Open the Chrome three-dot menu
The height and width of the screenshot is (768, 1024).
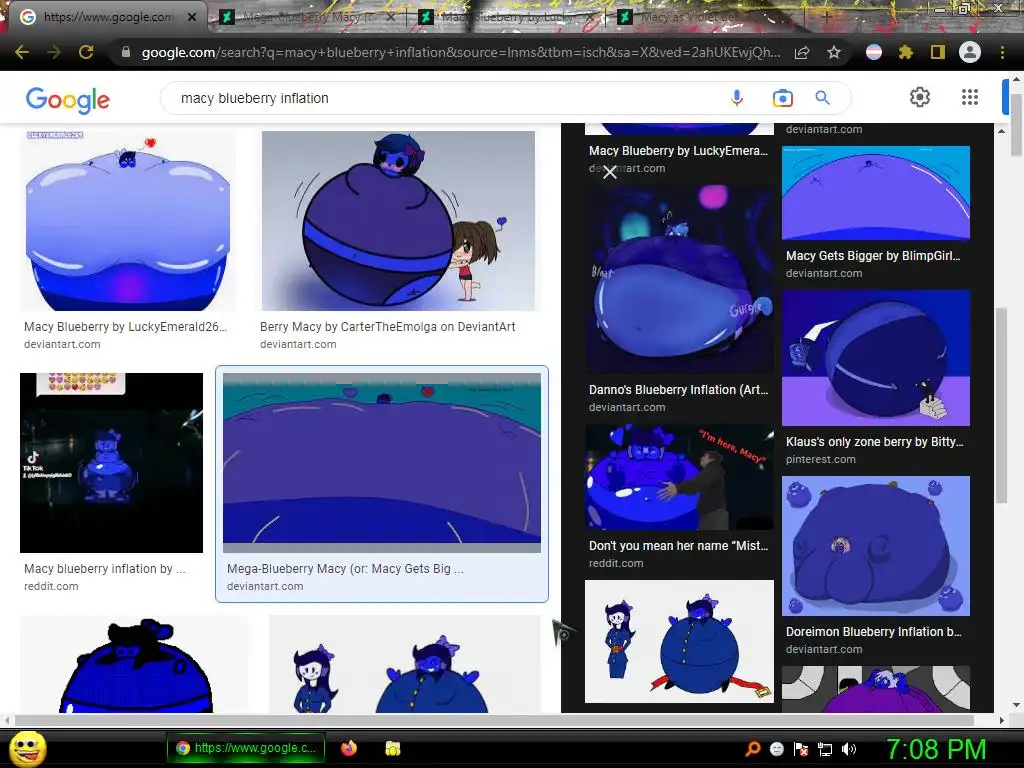(x=1002, y=52)
